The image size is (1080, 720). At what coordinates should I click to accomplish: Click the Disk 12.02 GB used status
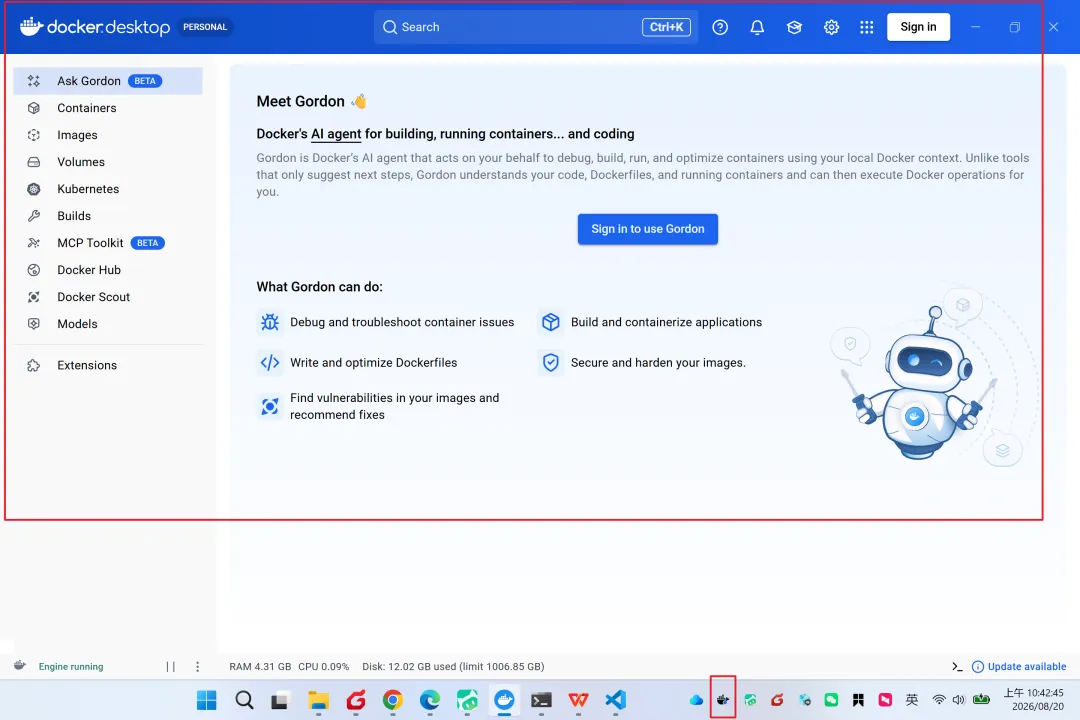(453, 666)
